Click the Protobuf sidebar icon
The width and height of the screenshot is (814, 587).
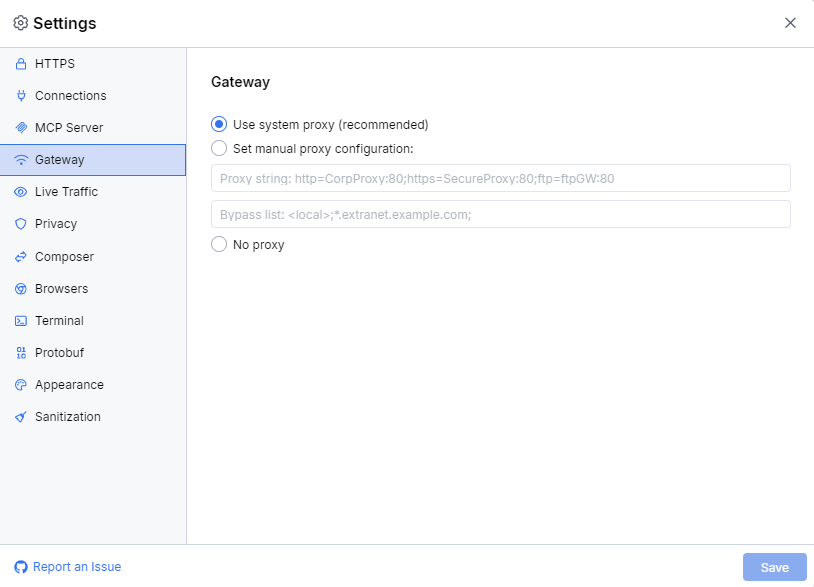(20, 352)
